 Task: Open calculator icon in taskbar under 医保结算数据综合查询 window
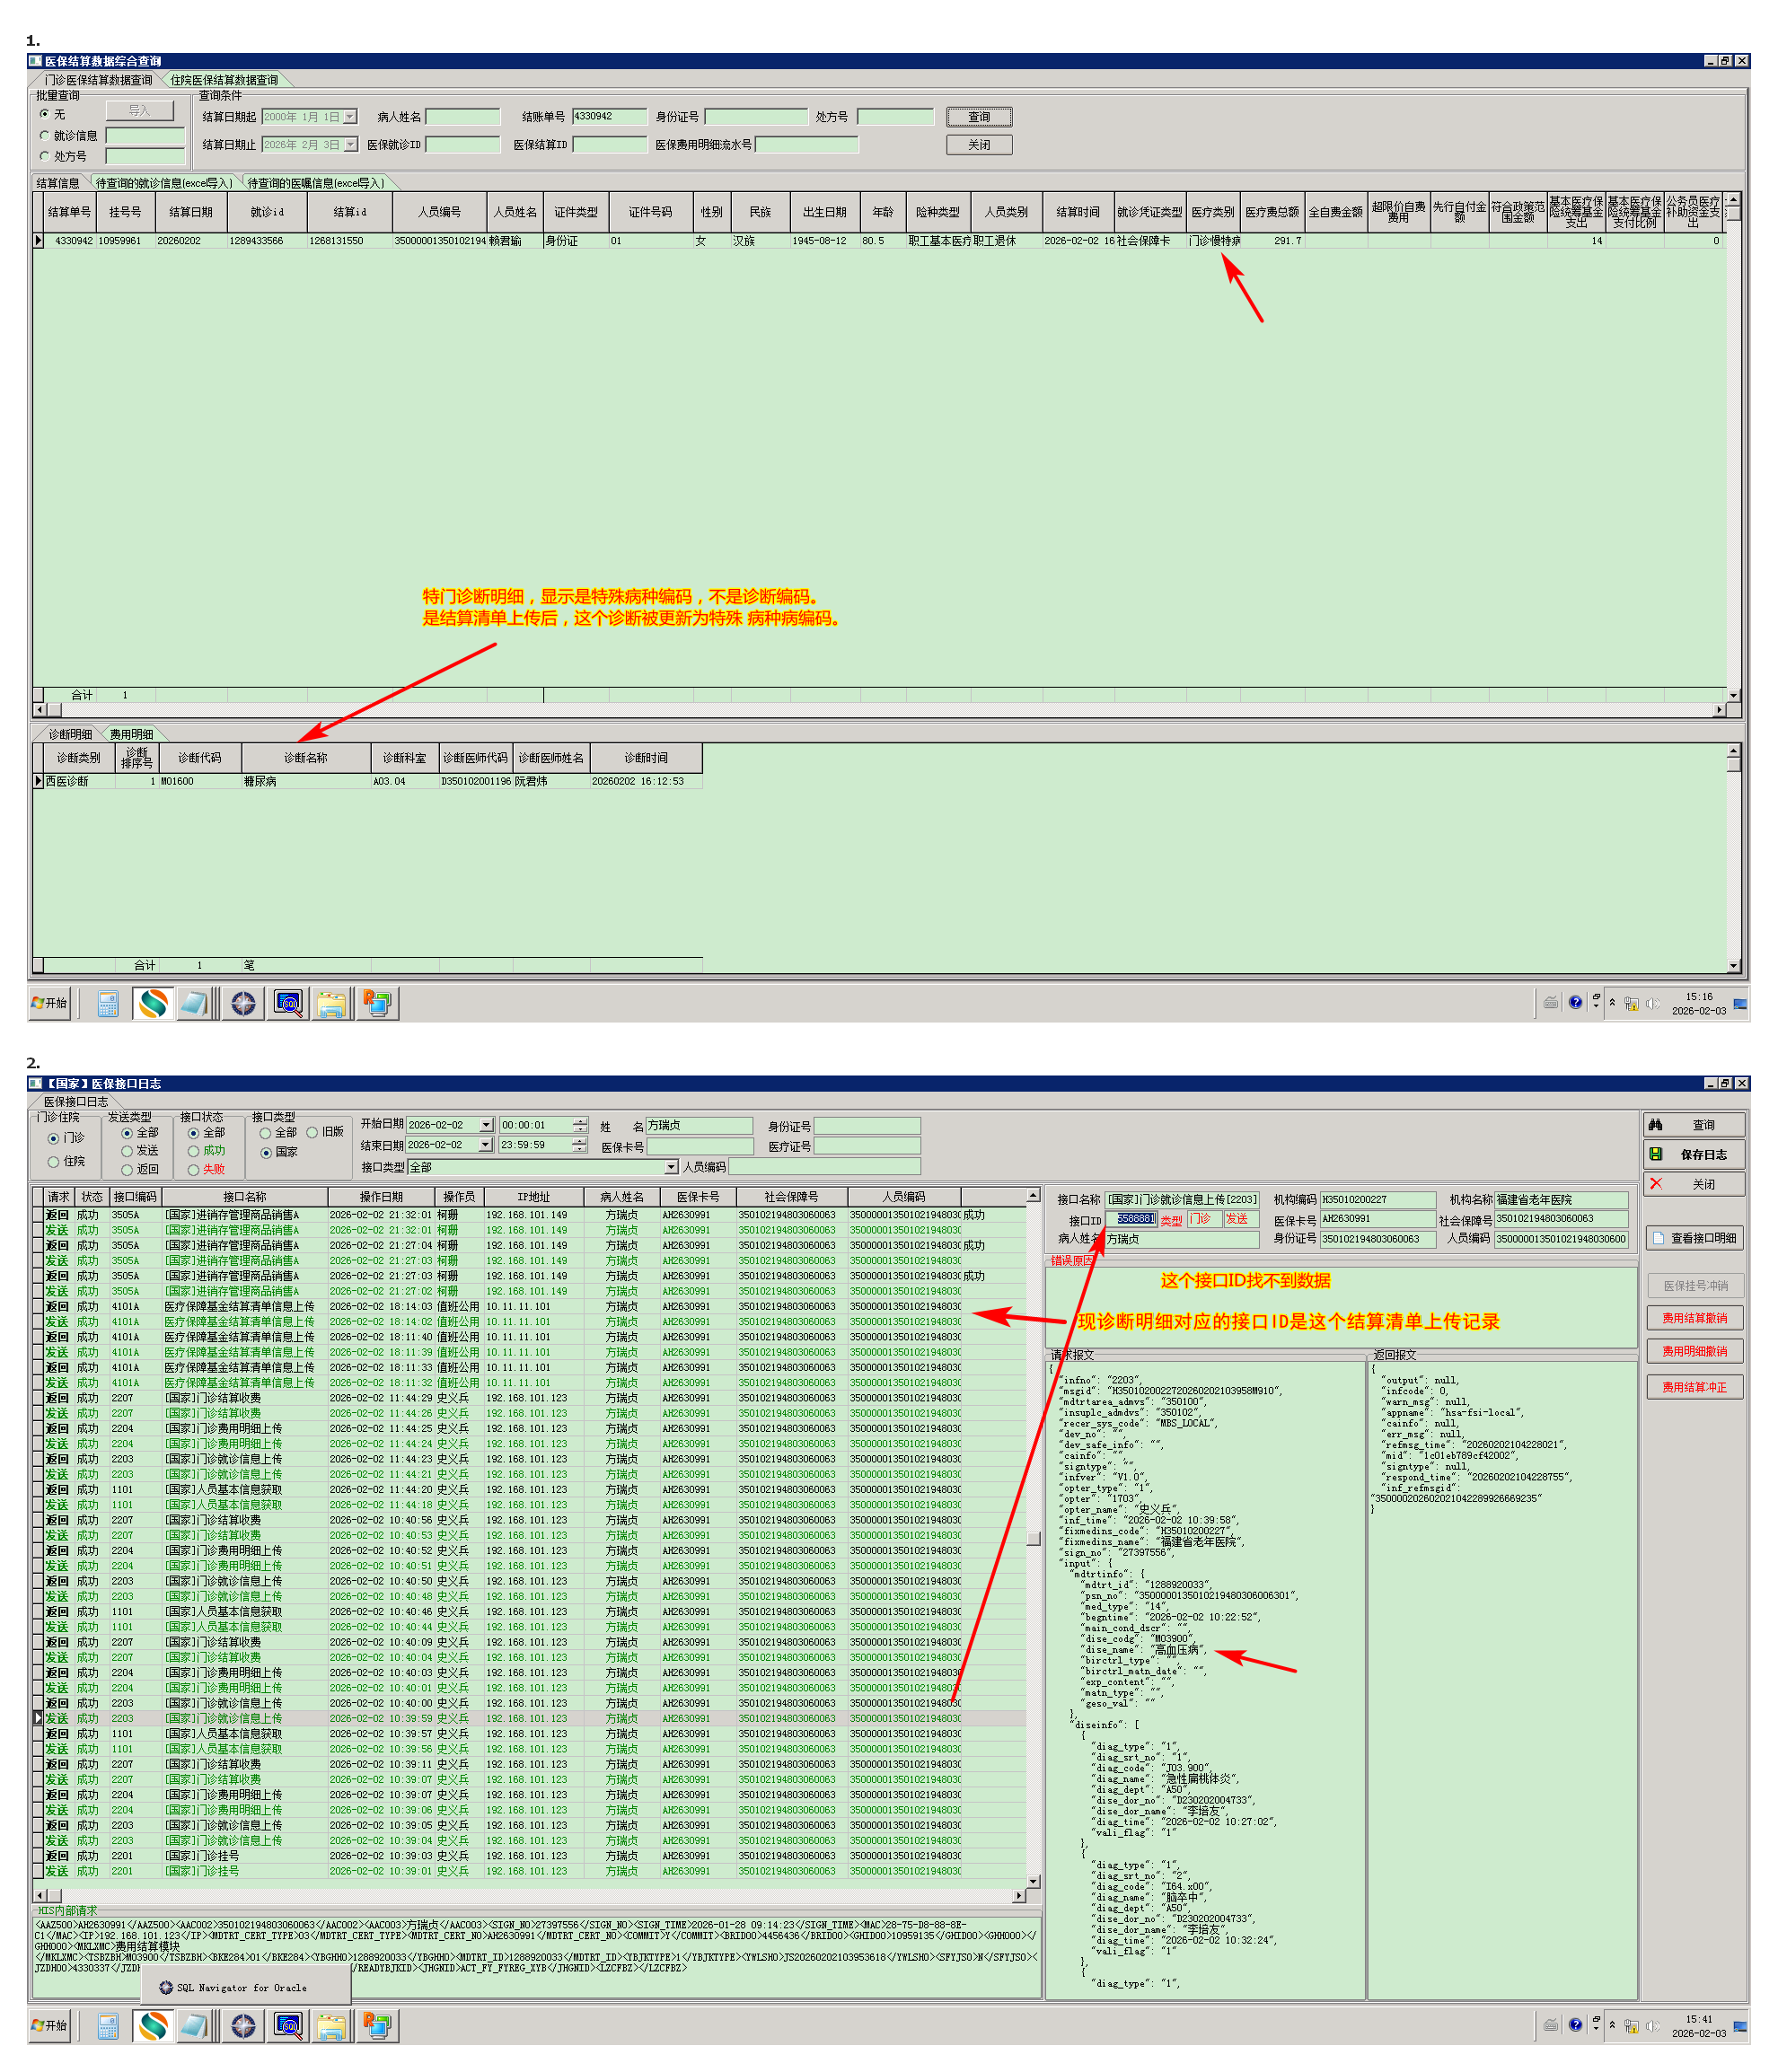click(108, 1003)
